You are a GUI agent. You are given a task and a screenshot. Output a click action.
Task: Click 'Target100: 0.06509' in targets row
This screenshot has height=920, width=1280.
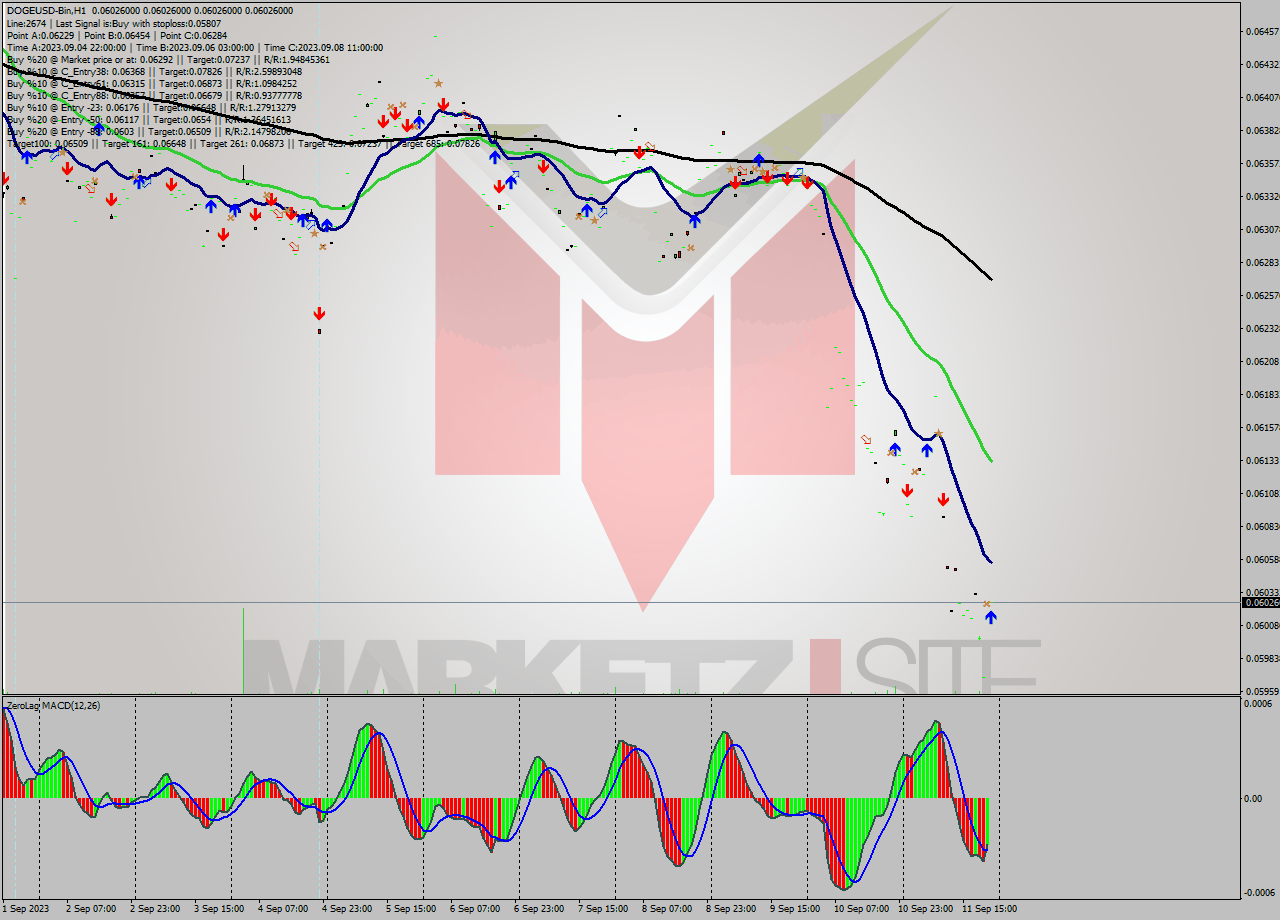click(x=50, y=143)
